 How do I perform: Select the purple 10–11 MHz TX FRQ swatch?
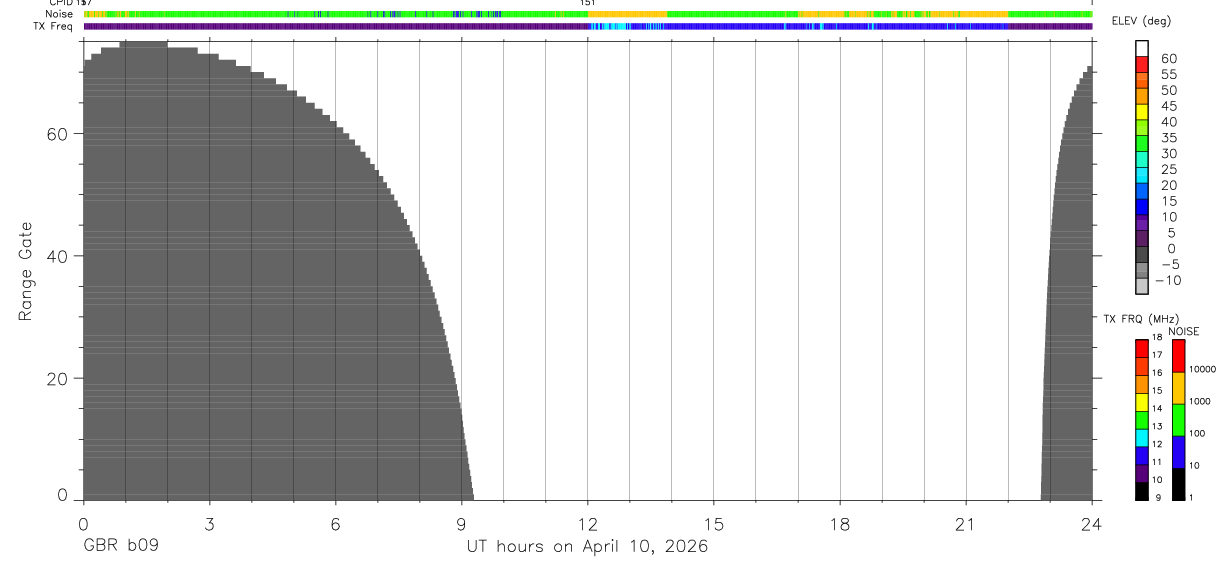tap(1142, 474)
